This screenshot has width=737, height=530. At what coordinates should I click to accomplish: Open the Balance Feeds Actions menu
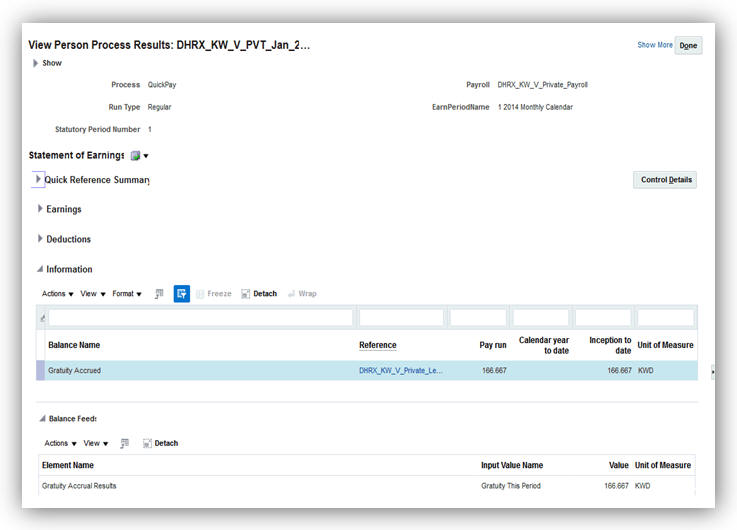click(60, 443)
